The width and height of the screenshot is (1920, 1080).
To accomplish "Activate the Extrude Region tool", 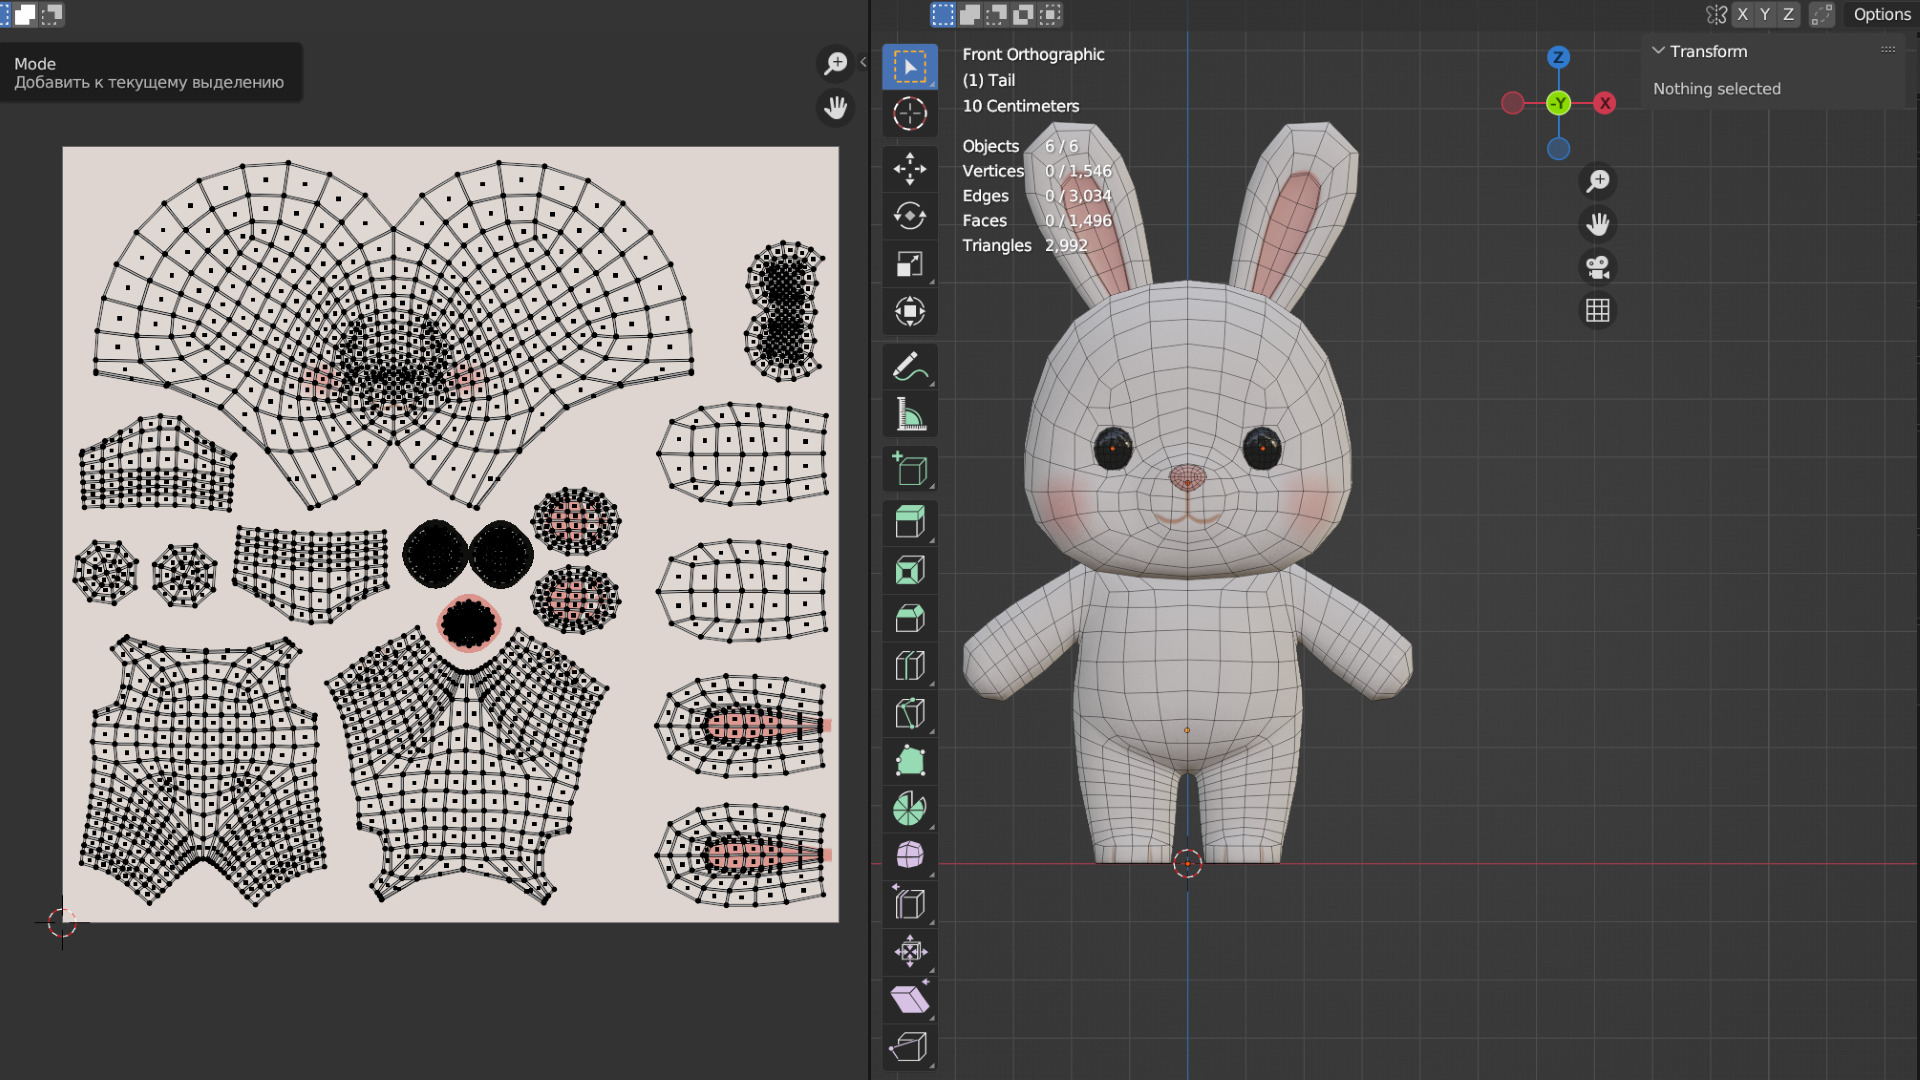I will pos(909,522).
